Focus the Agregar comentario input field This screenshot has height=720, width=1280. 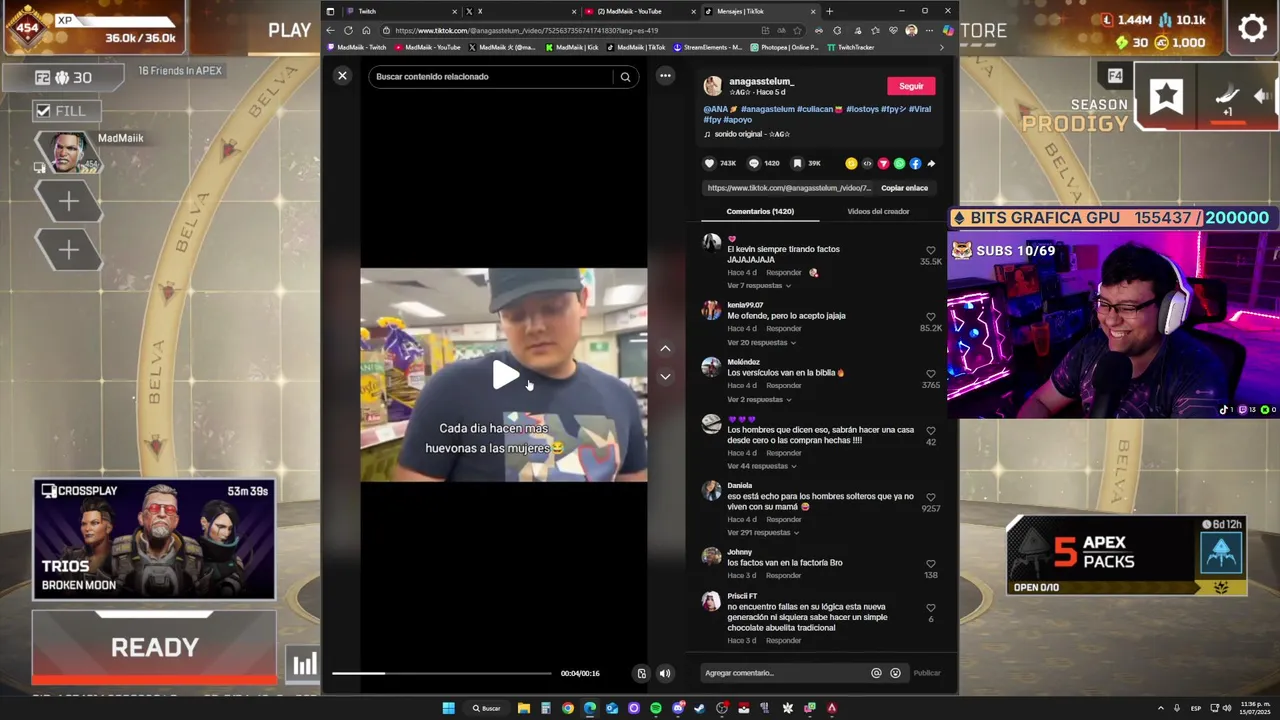click(x=784, y=673)
